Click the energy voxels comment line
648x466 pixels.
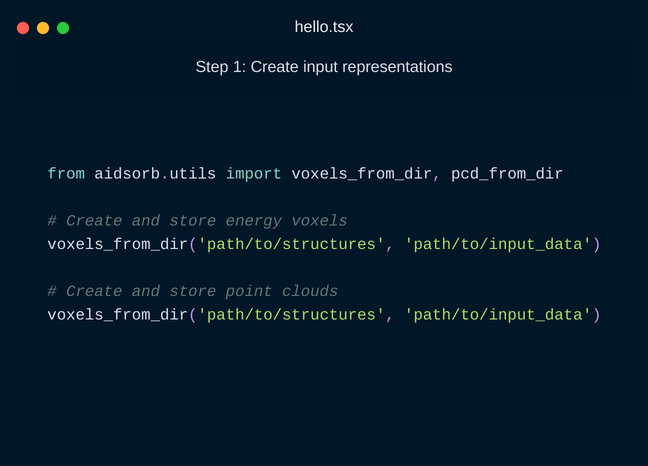coord(197,221)
